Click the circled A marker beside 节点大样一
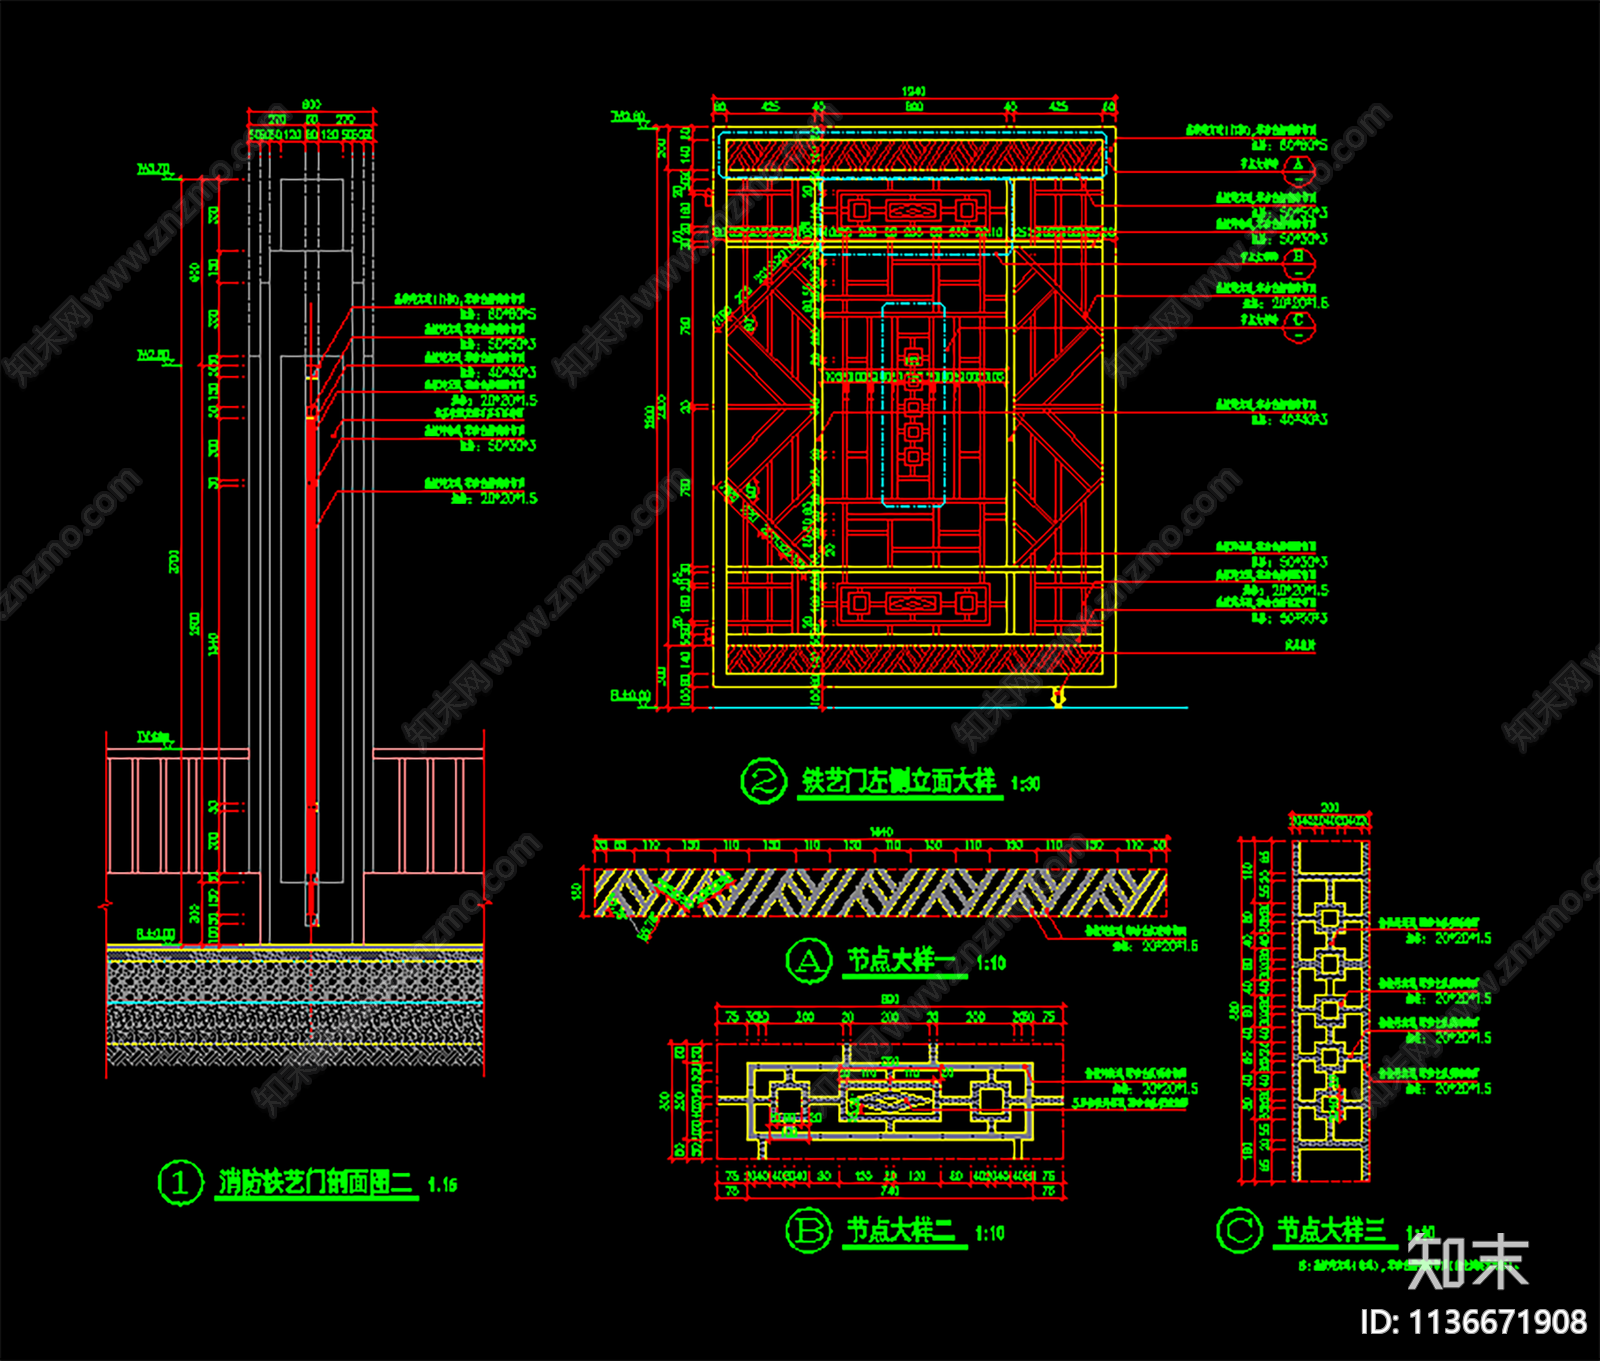1600x1361 pixels. coord(809,961)
